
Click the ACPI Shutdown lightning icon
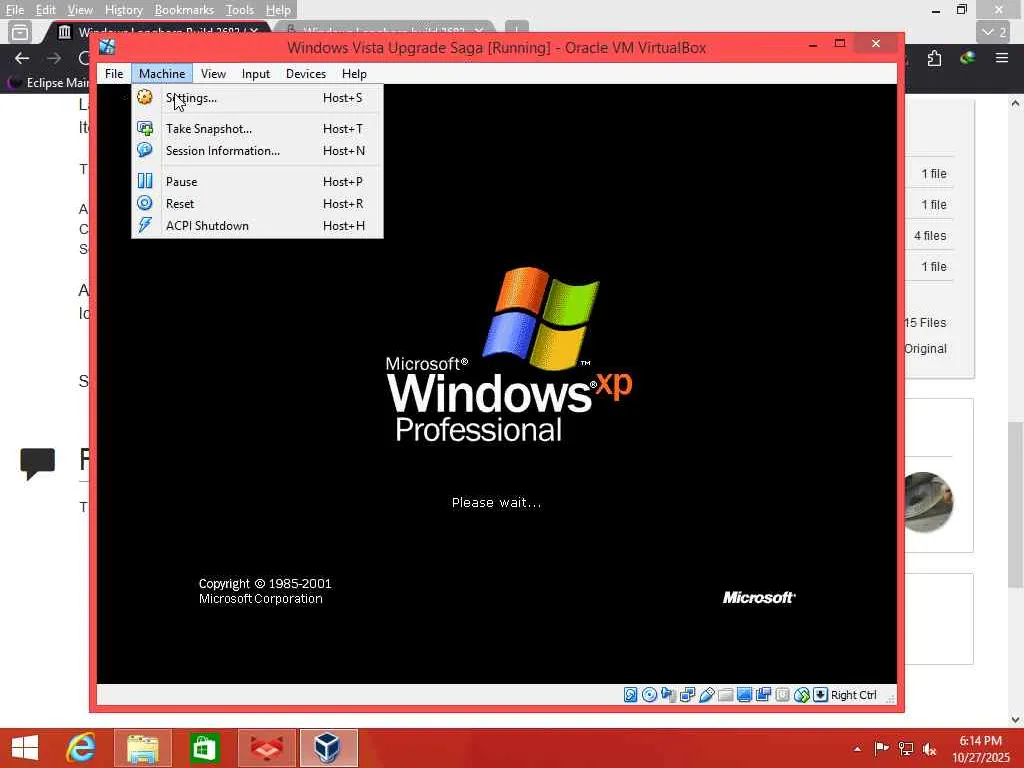(x=145, y=225)
